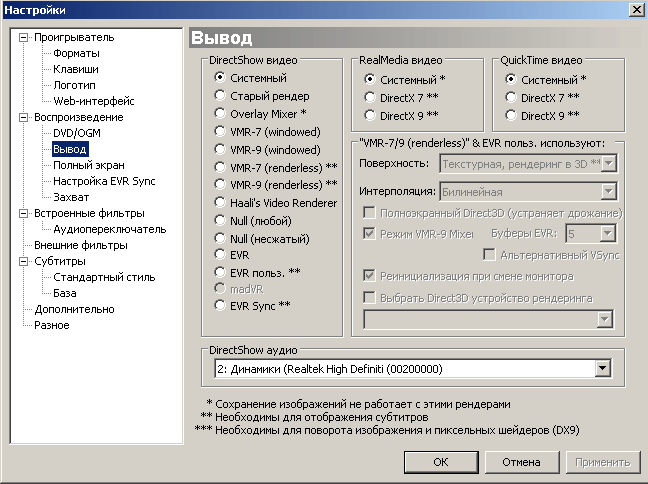Open the Полный экран settings page
This screenshot has height=484, width=648.
(x=88, y=165)
